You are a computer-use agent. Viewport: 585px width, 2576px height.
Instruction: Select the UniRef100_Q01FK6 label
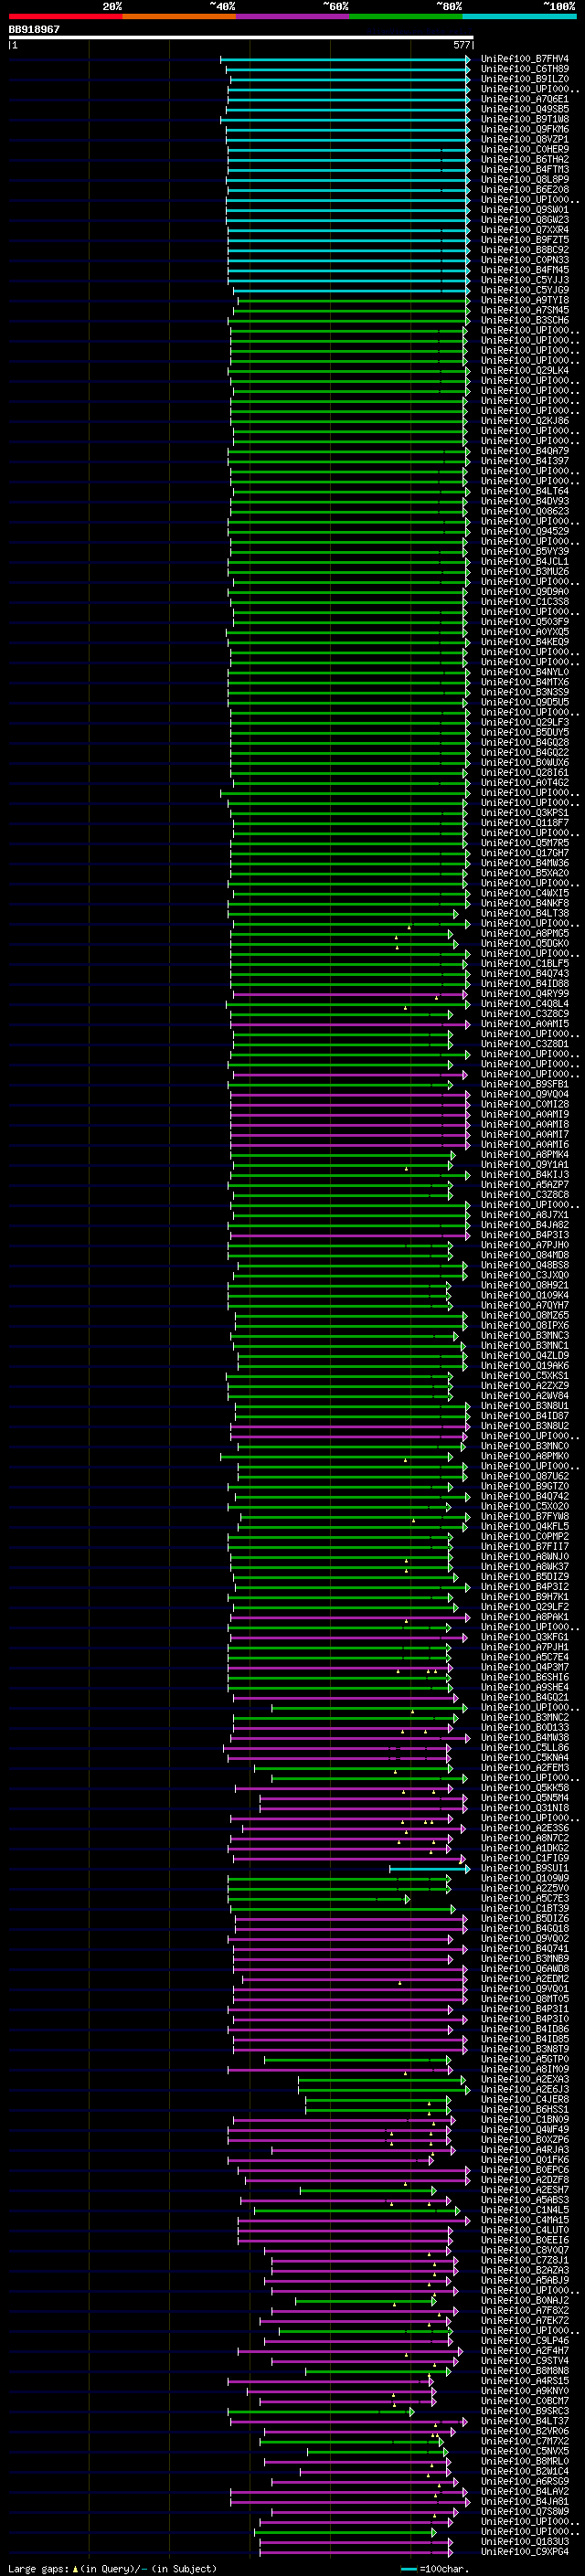click(525, 2159)
